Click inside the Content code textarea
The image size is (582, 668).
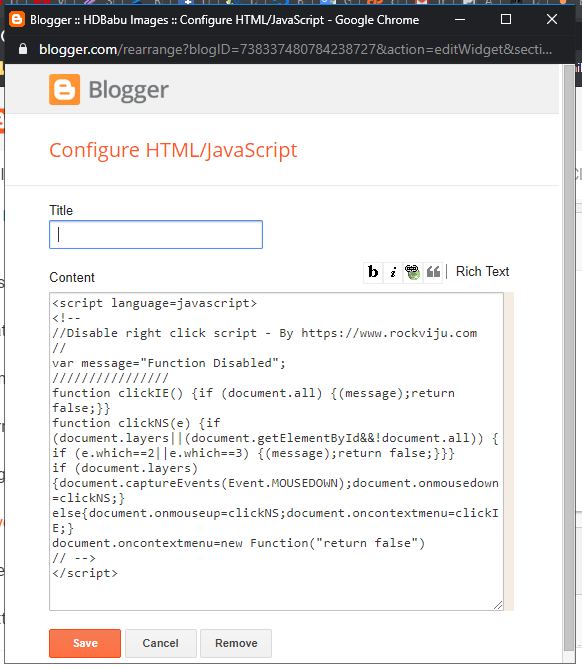coord(277,451)
